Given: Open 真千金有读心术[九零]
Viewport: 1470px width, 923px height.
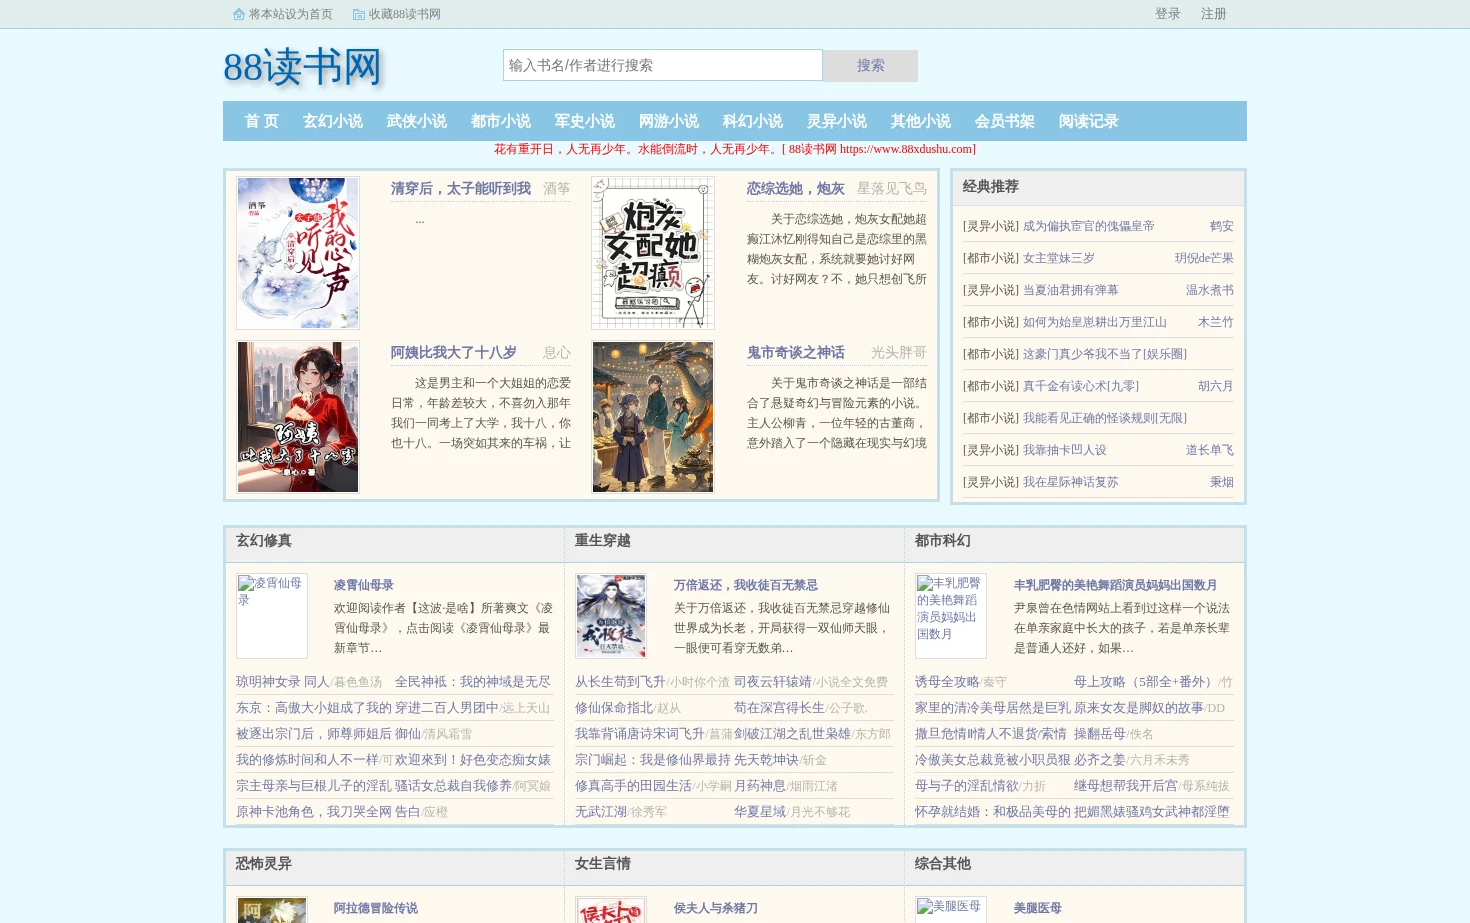Looking at the screenshot, I should 1081,386.
